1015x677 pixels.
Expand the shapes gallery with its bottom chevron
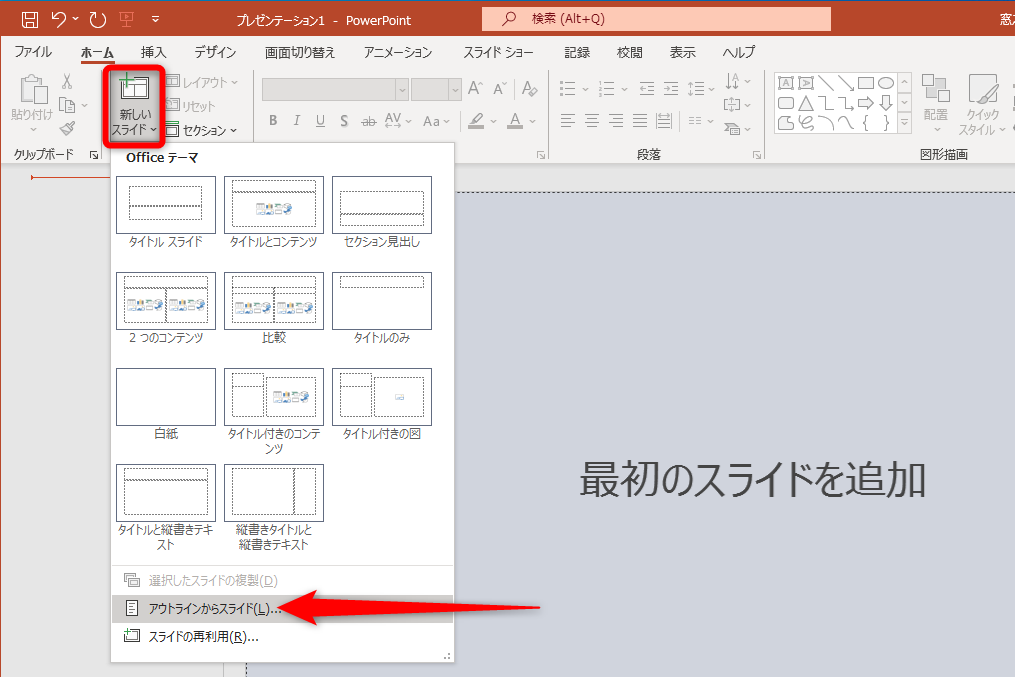click(904, 121)
